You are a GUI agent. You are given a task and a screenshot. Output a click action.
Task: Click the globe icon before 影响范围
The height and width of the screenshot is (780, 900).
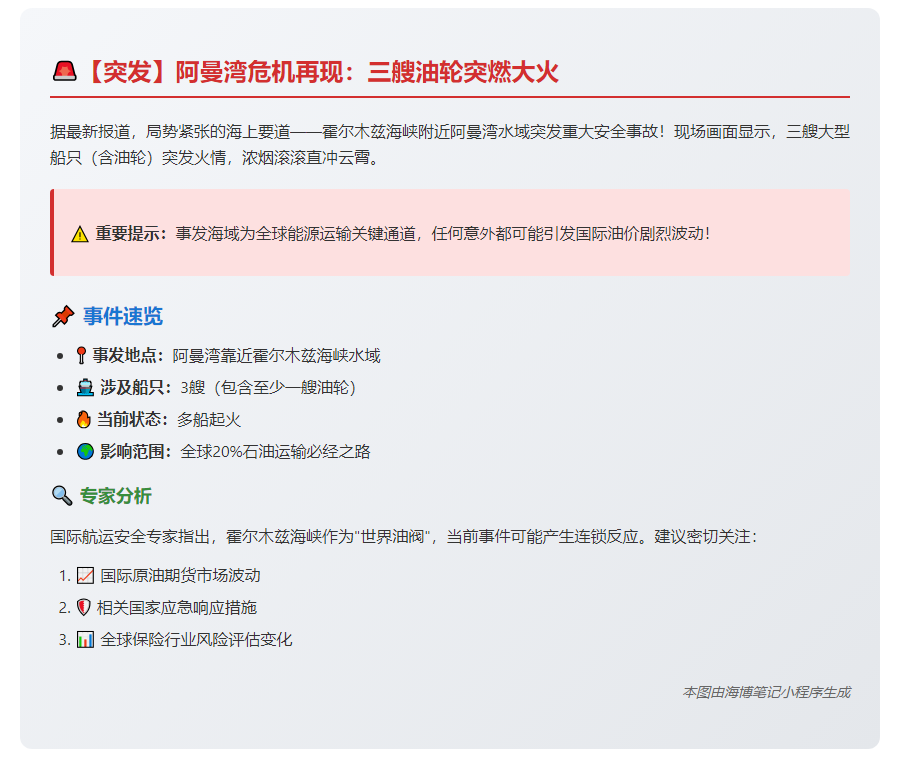coord(86,452)
